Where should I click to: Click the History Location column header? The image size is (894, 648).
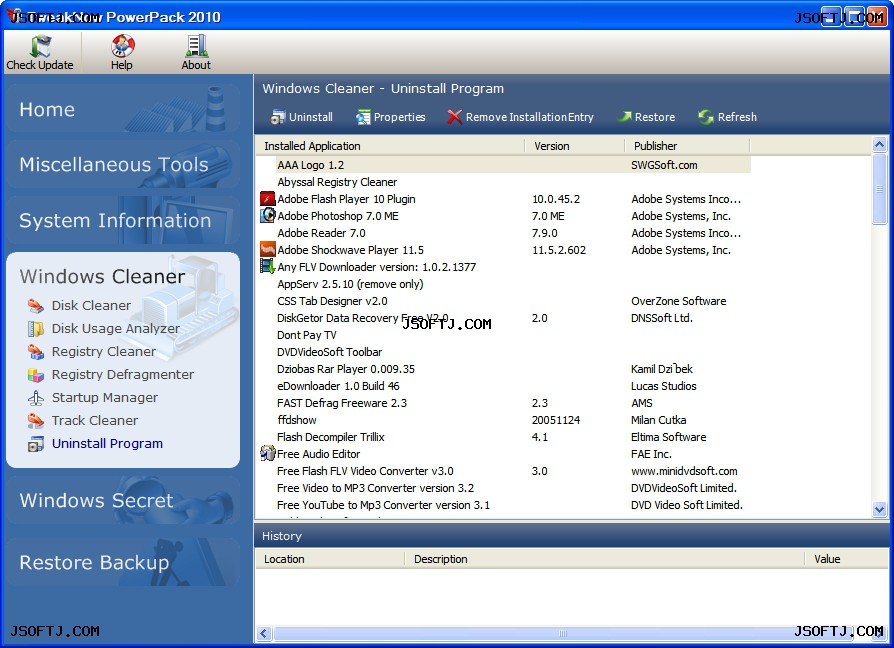[330, 559]
